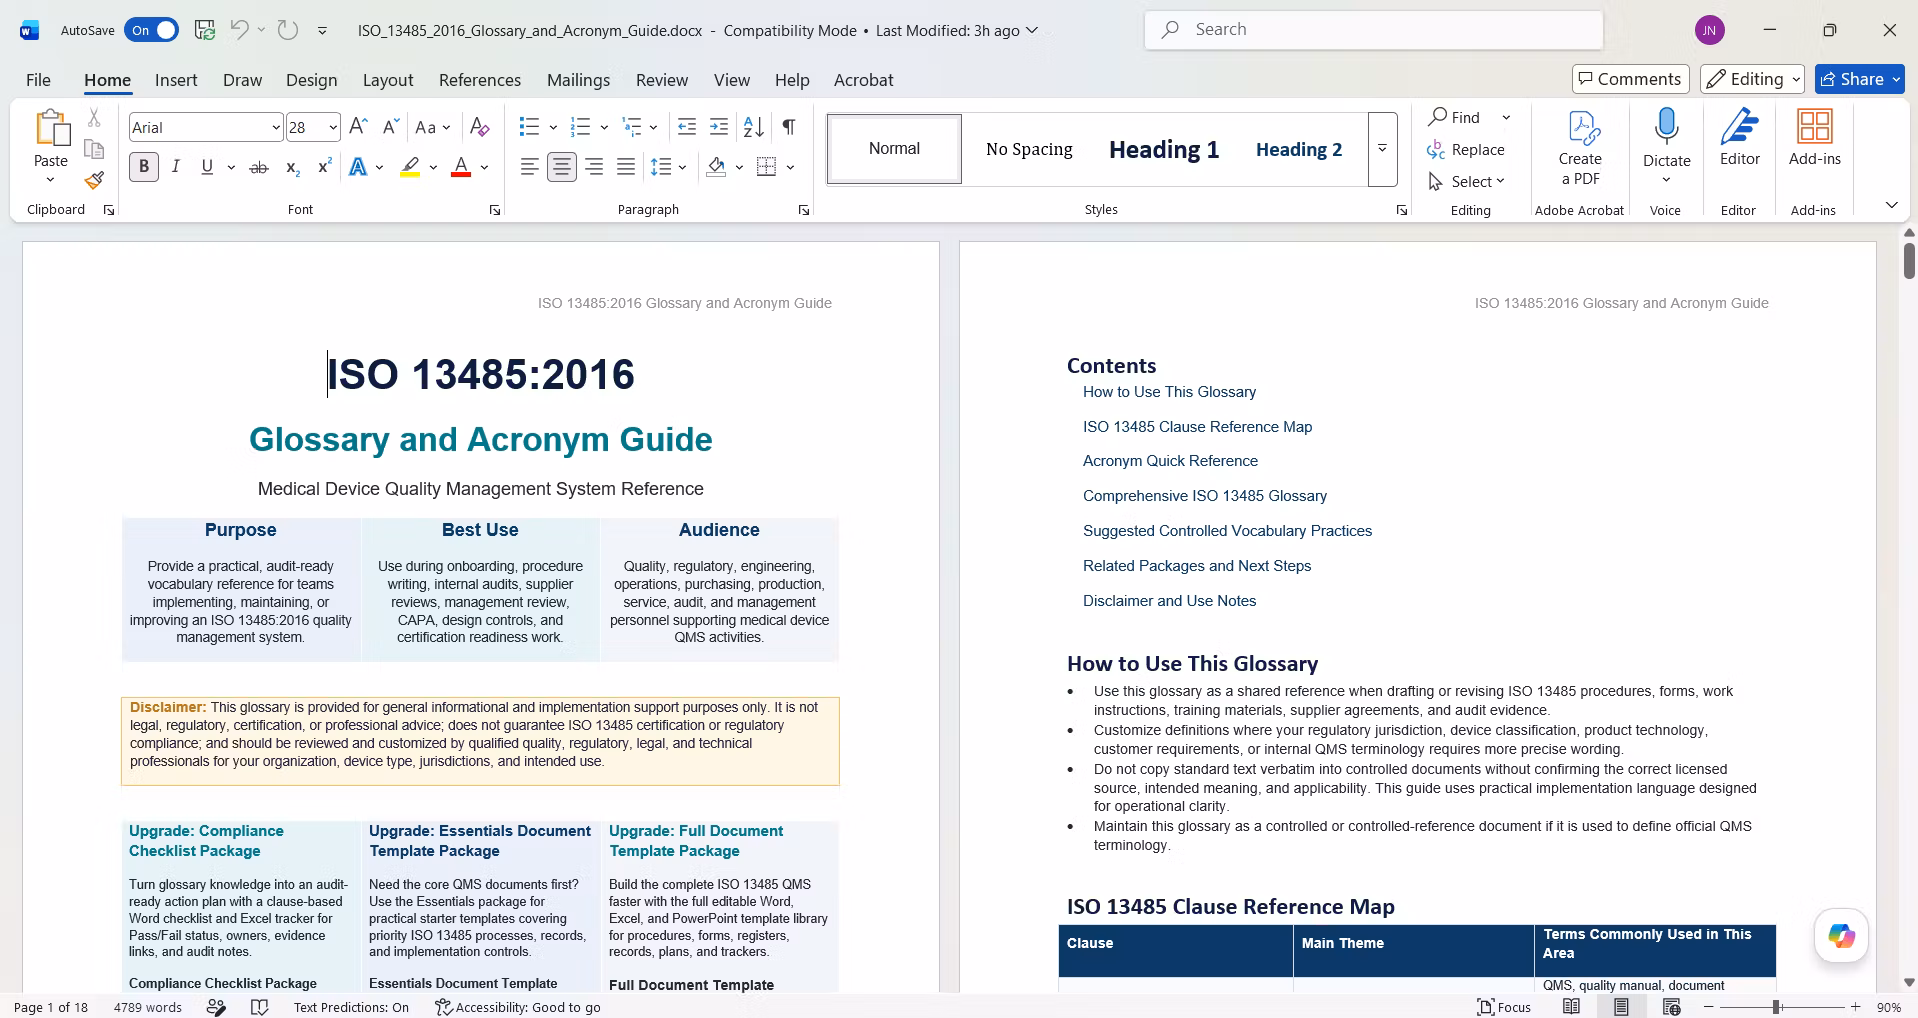Open the Comments pane
This screenshot has height=1018, width=1918.
(x=1630, y=79)
